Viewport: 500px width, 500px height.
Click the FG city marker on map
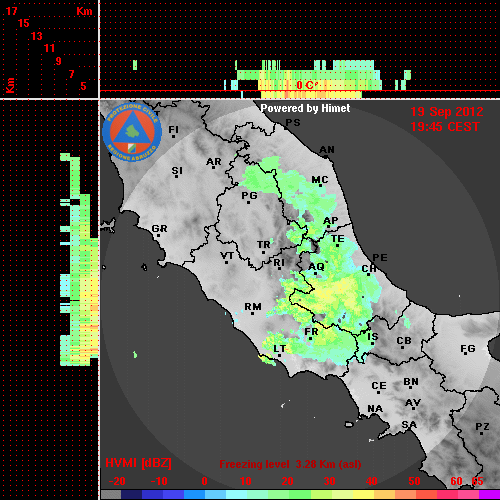(465, 355)
